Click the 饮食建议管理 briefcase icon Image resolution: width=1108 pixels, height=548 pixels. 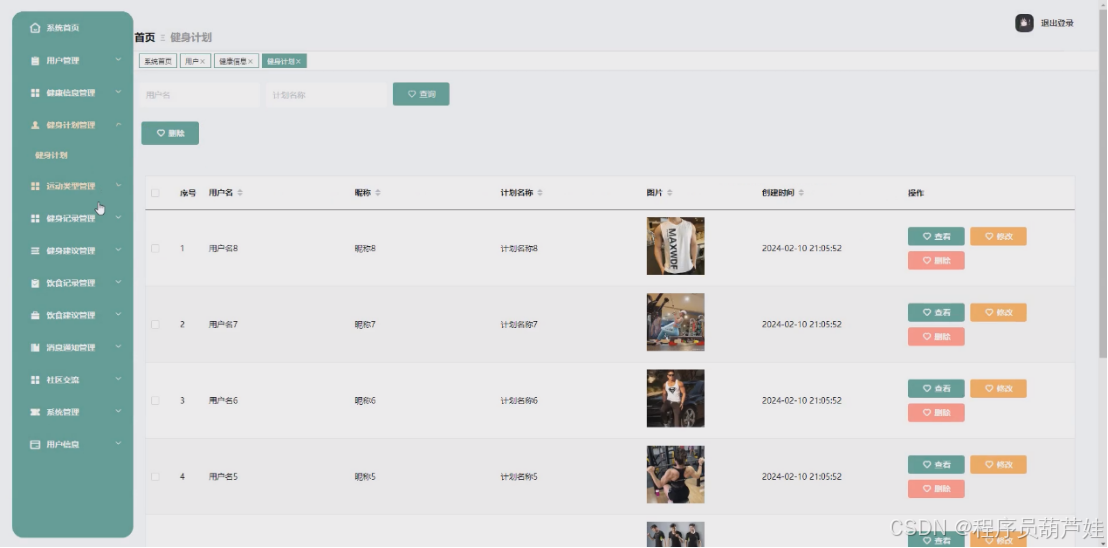click(x=35, y=316)
